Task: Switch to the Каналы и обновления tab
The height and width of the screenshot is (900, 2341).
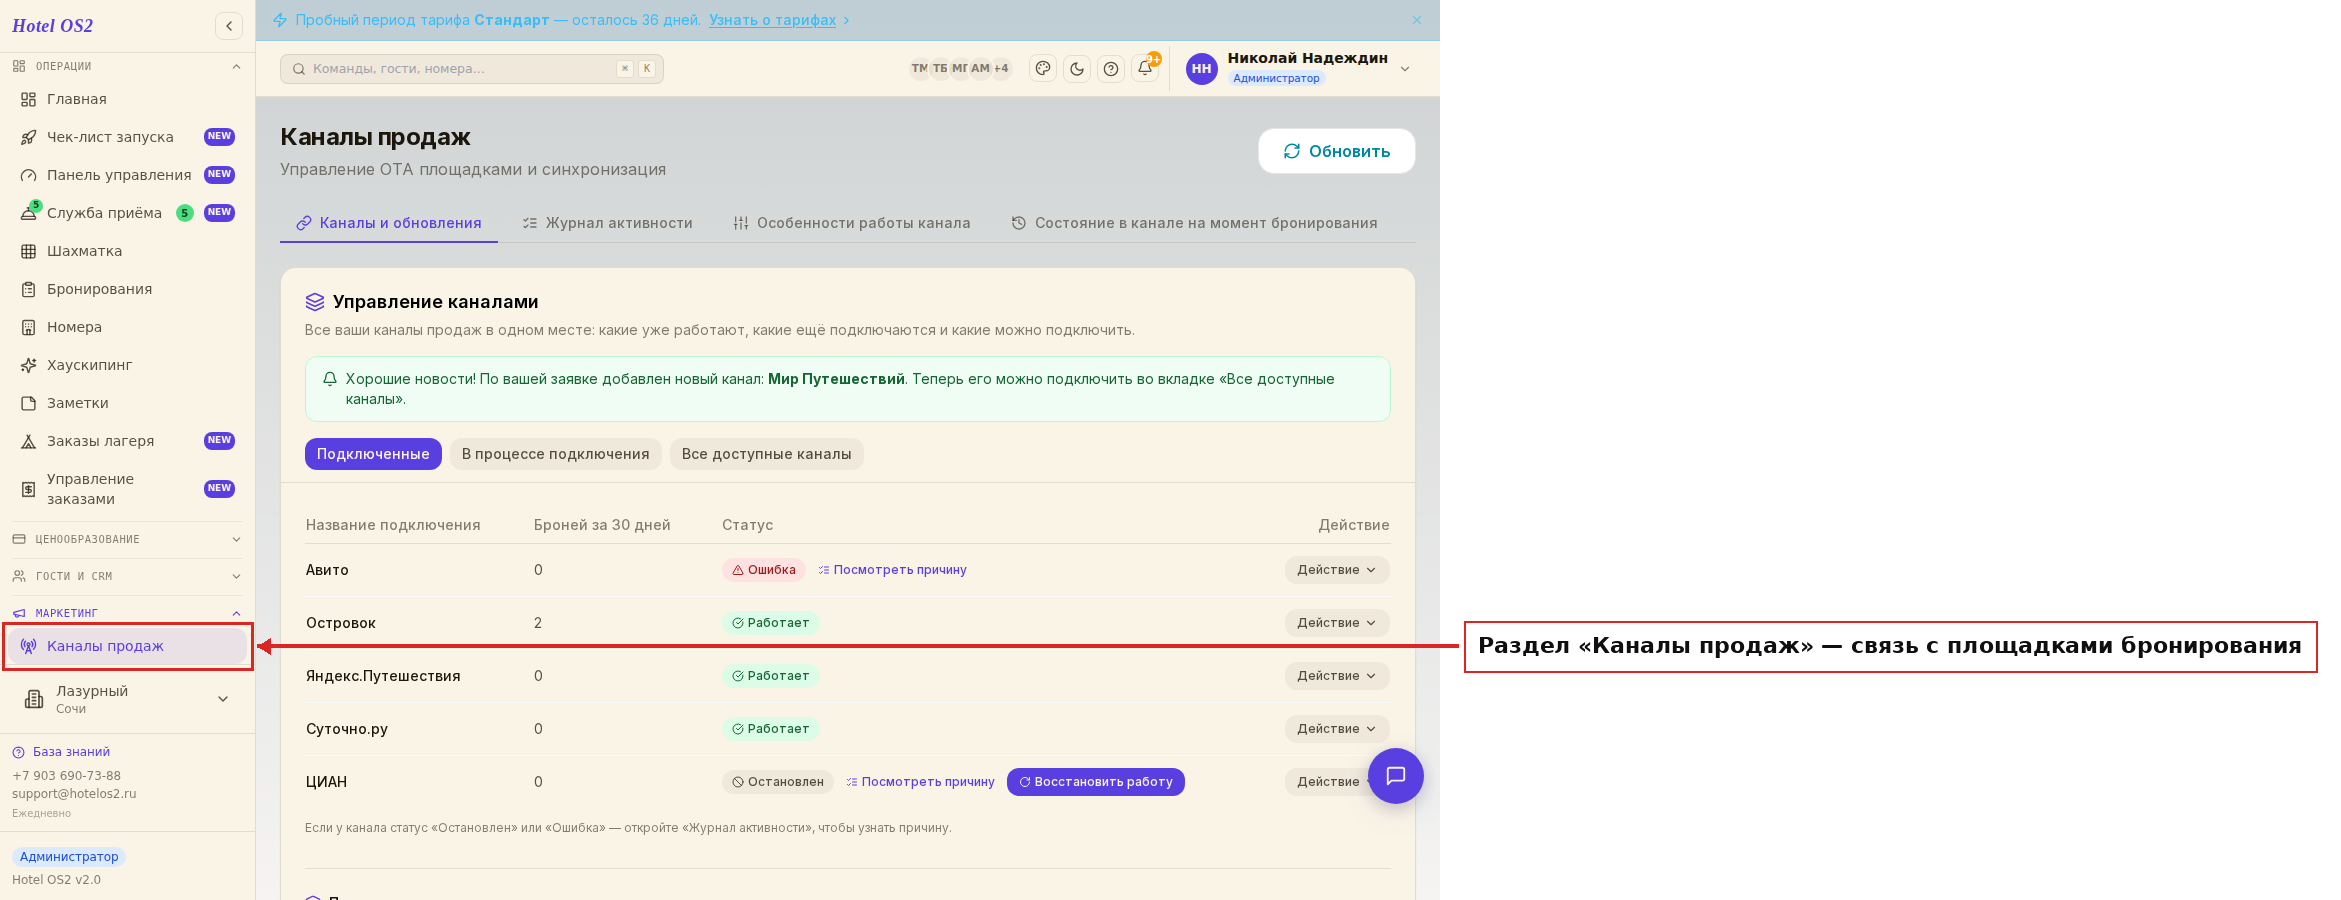Action: pyautogui.click(x=389, y=223)
